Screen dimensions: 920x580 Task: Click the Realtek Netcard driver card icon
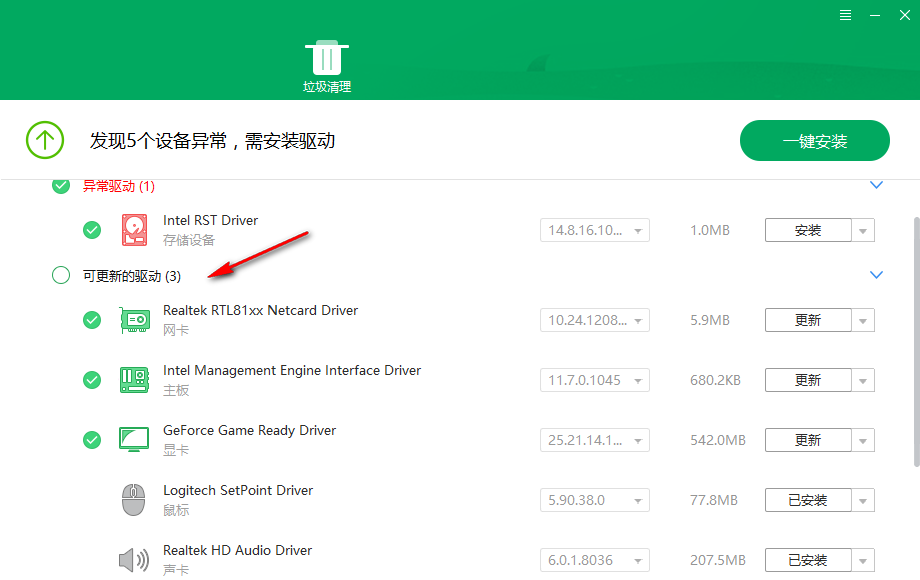(x=134, y=320)
